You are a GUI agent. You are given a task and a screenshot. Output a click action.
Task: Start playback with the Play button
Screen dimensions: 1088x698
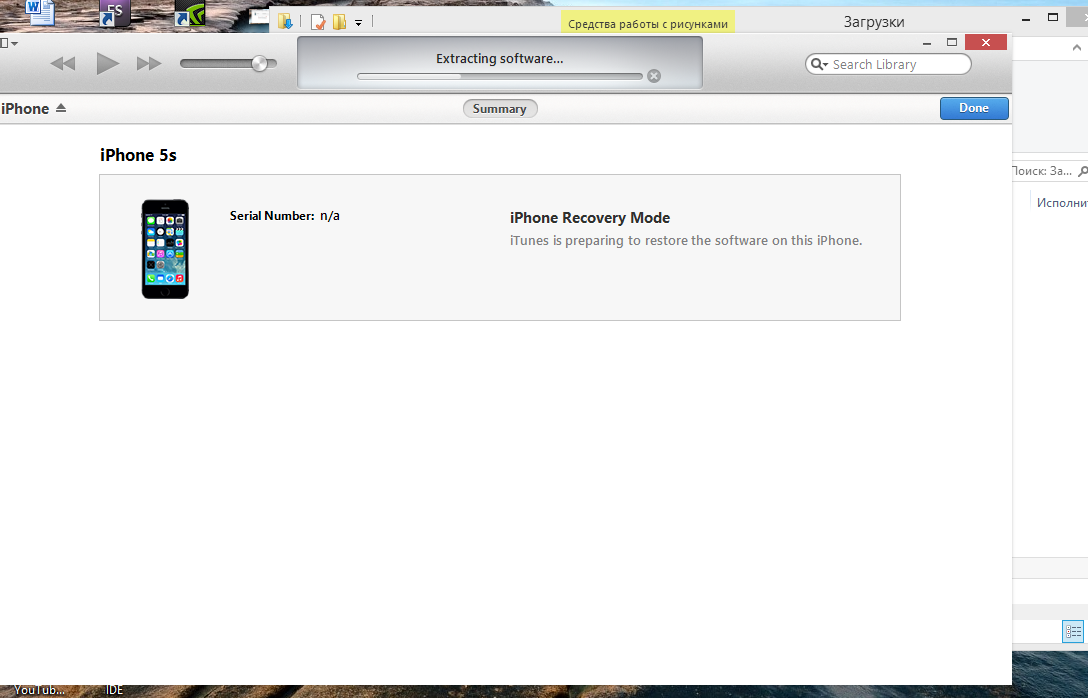(x=107, y=63)
